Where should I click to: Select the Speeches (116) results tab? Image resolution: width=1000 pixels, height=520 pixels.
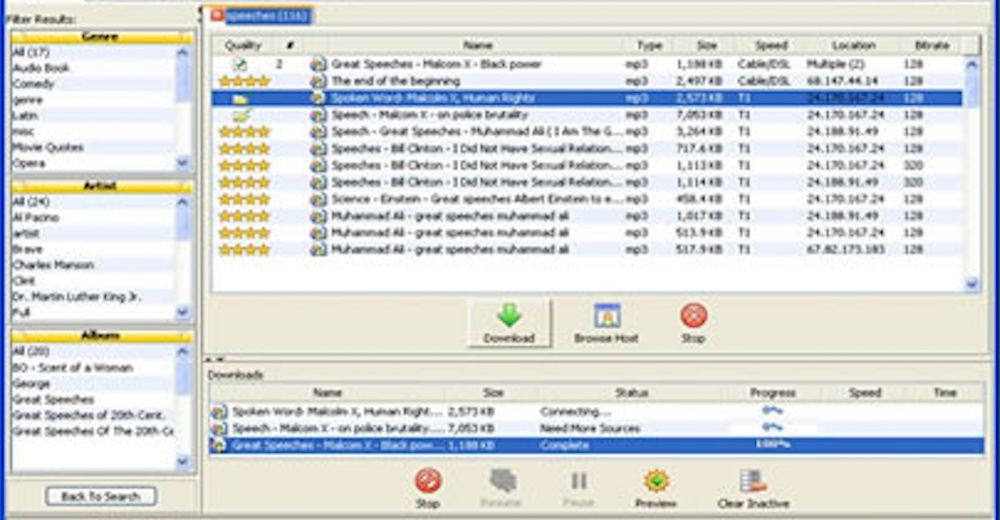[x=267, y=15]
